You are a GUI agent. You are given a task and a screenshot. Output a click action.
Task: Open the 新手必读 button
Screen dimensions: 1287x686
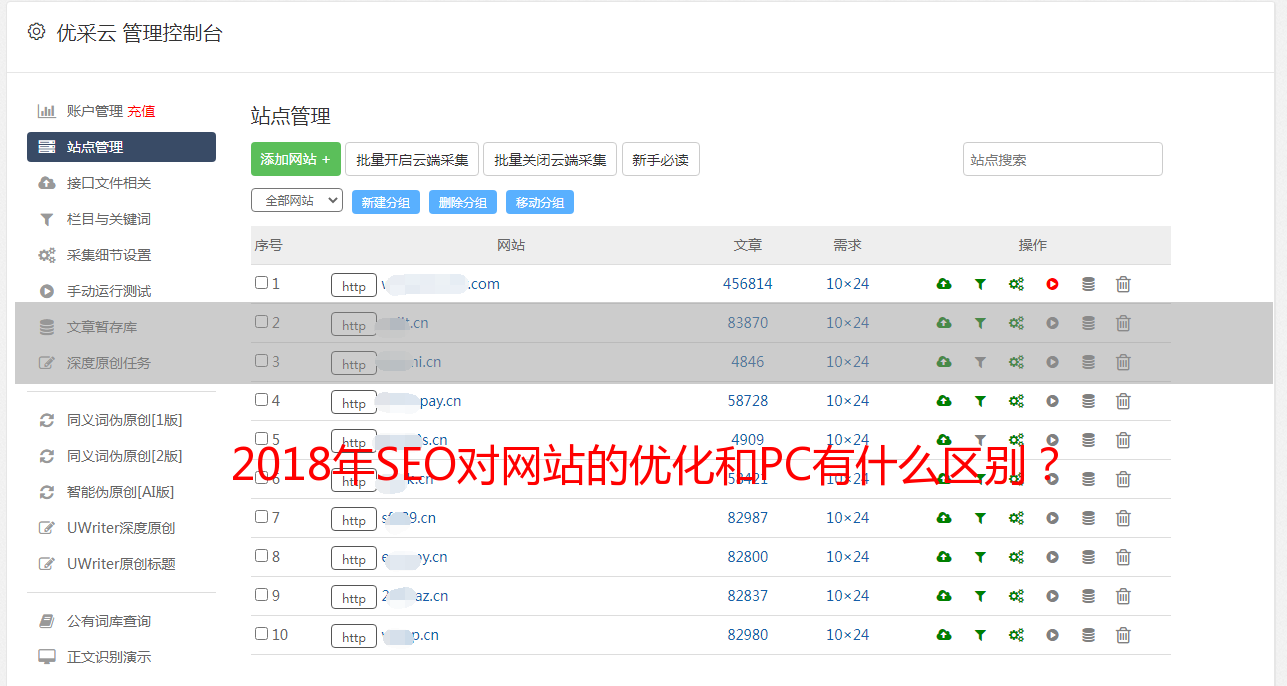(x=660, y=159)
